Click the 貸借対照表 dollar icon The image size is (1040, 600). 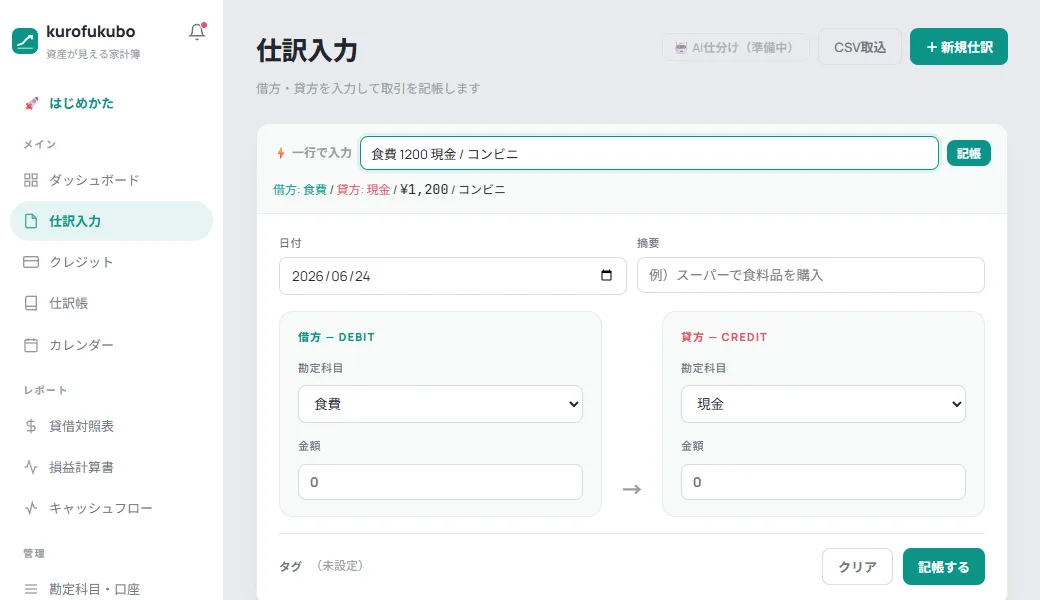click(31, 426)
